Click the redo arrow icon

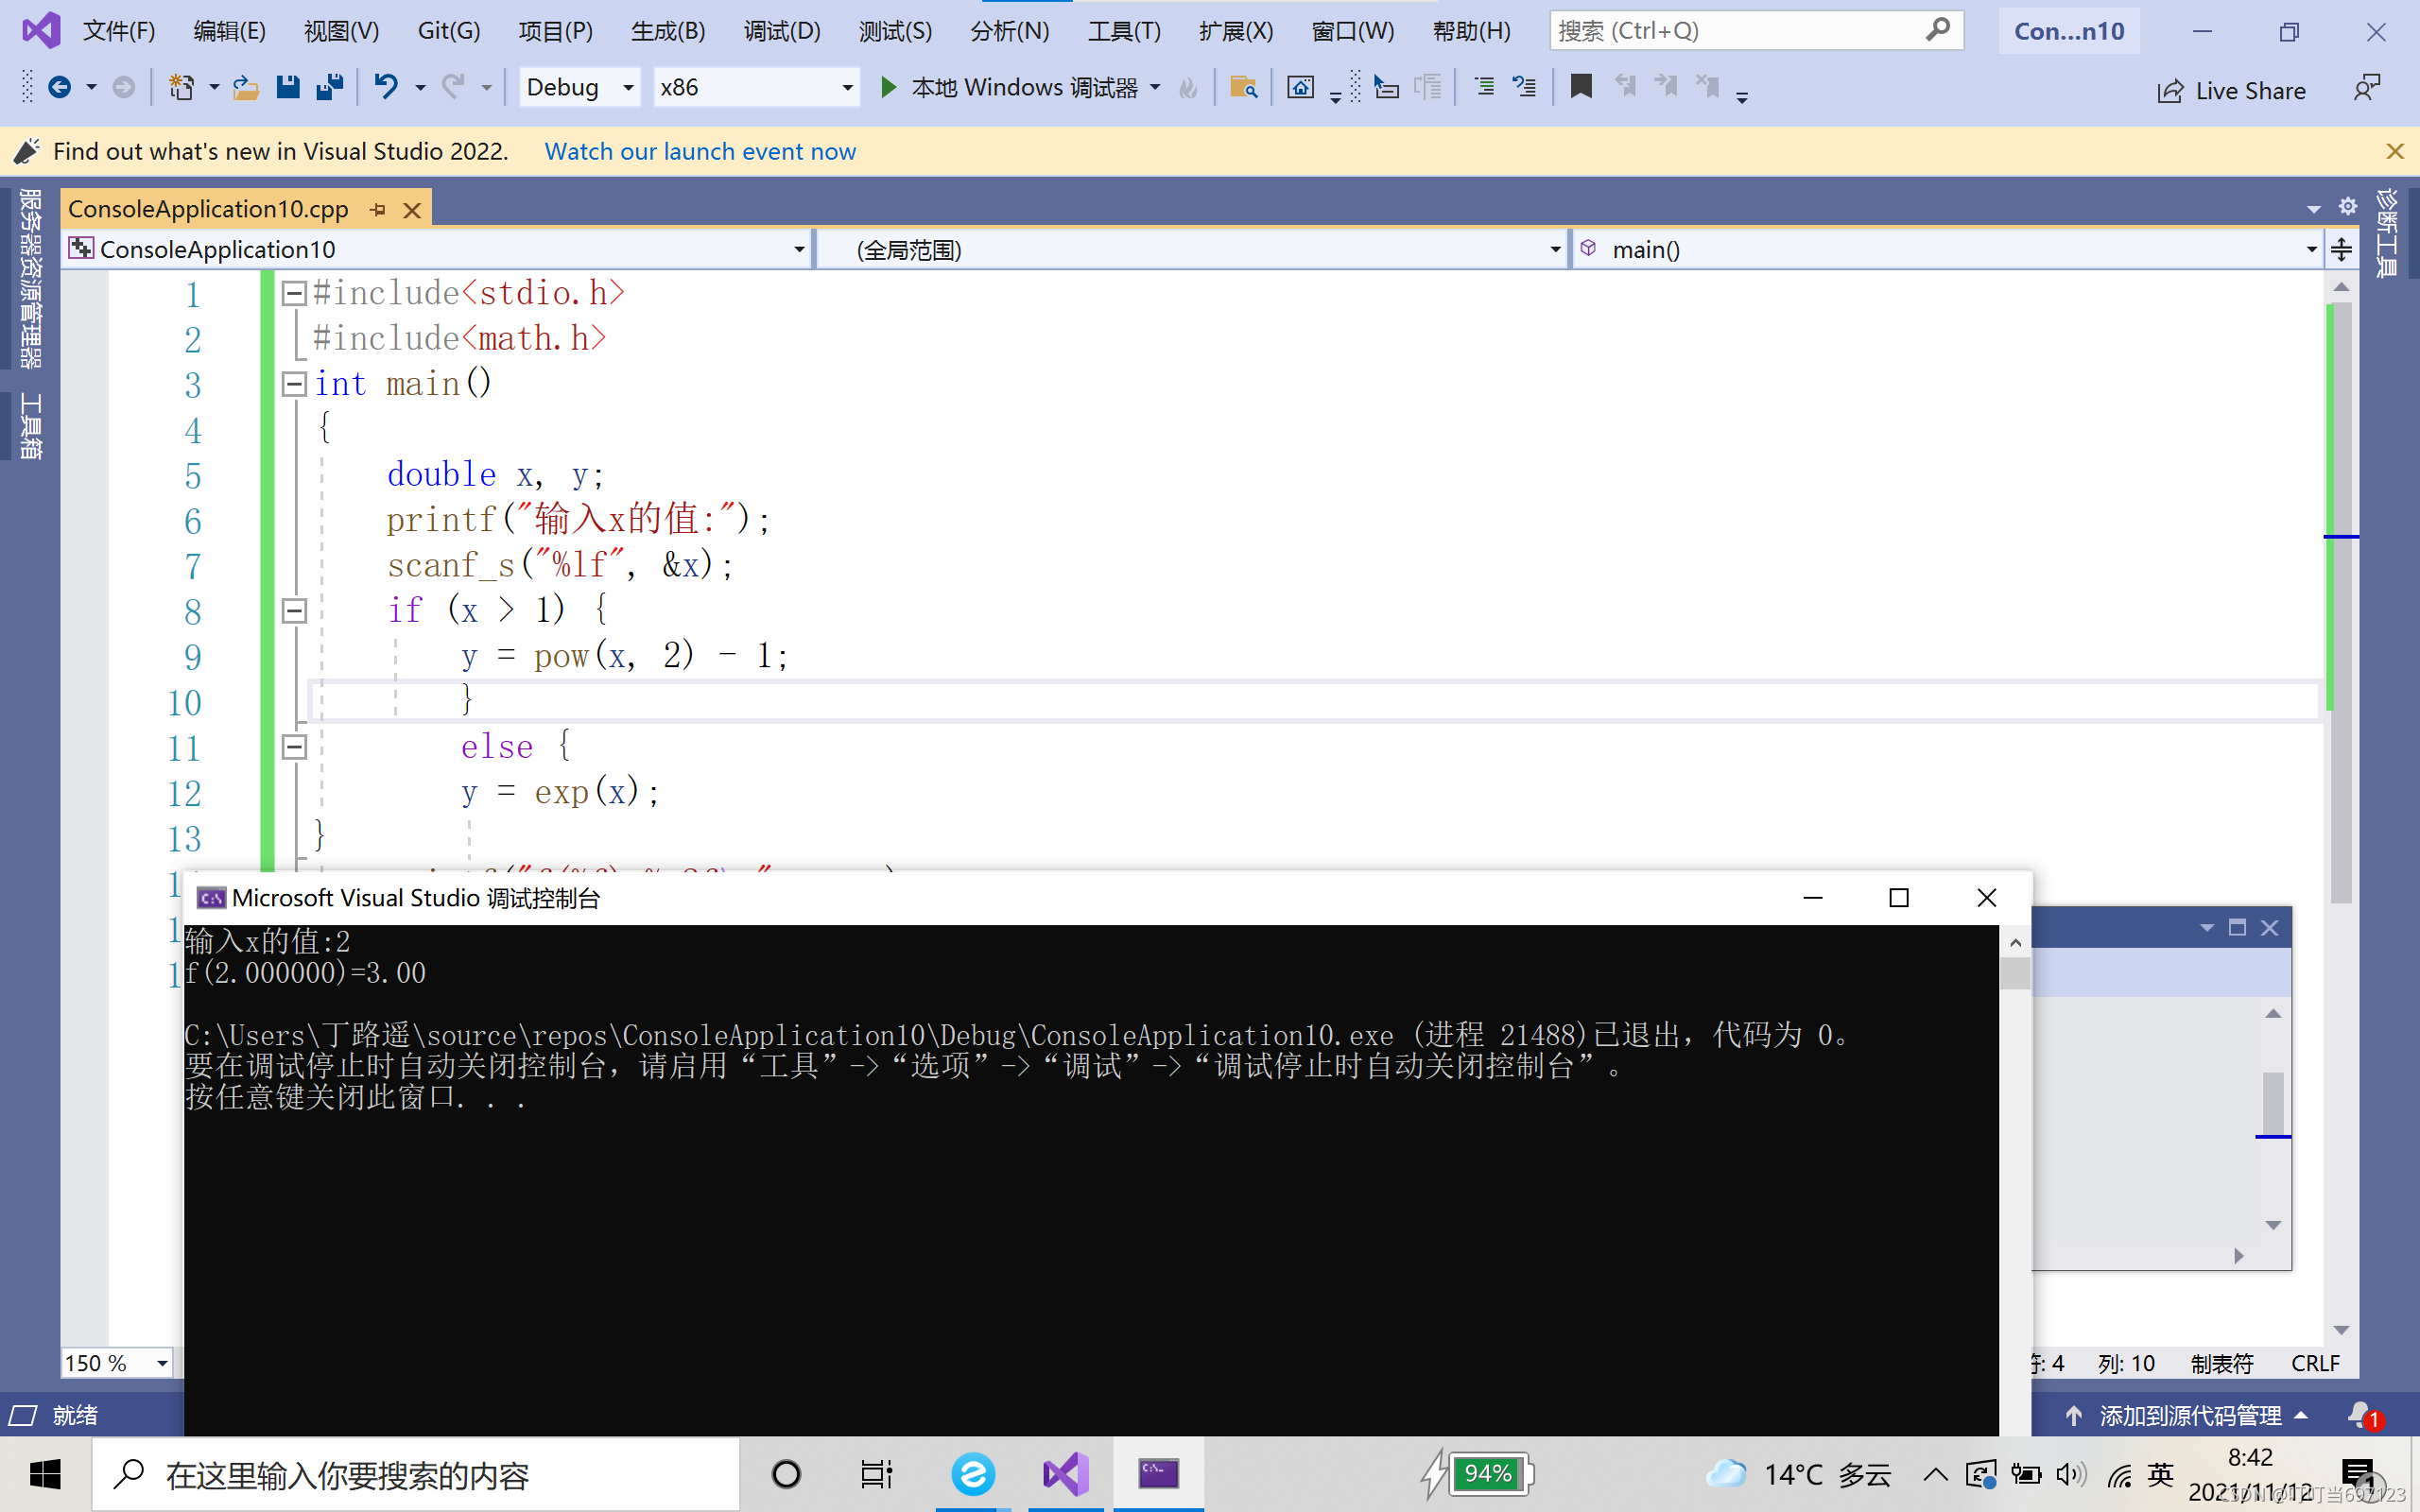click(454, 88)
